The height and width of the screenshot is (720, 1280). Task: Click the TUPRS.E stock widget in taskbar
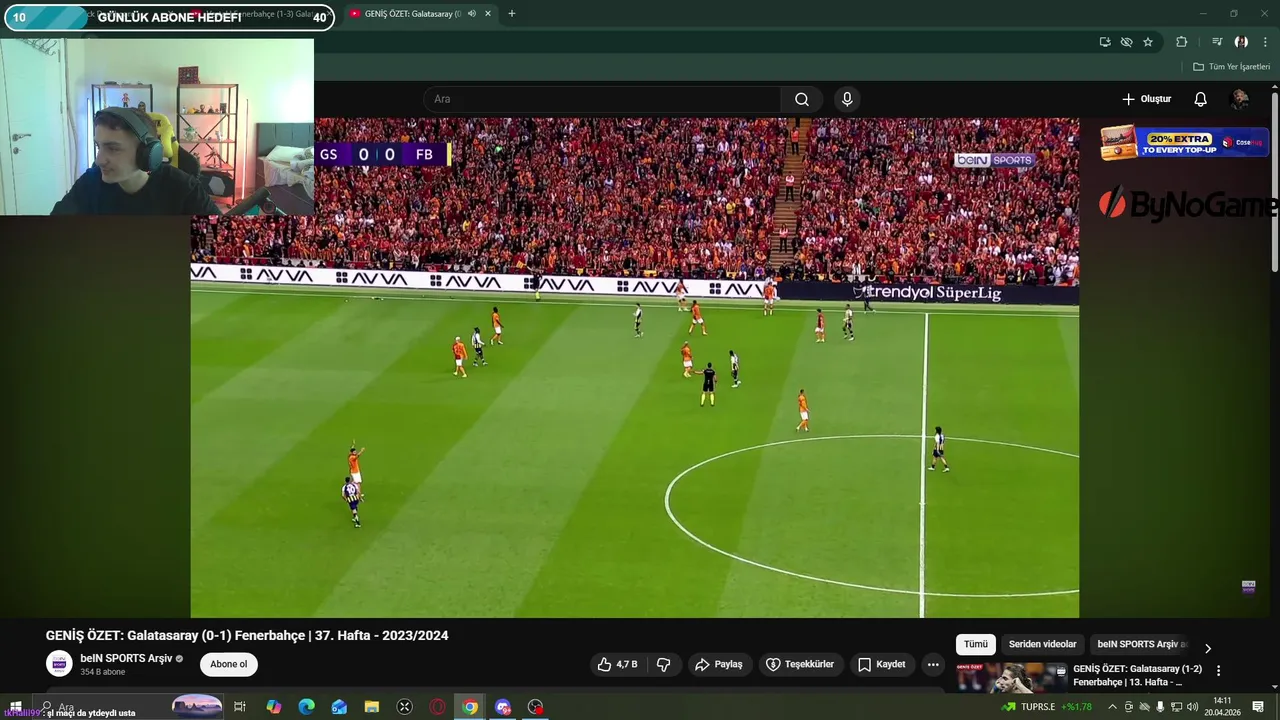click(1047, 707)
